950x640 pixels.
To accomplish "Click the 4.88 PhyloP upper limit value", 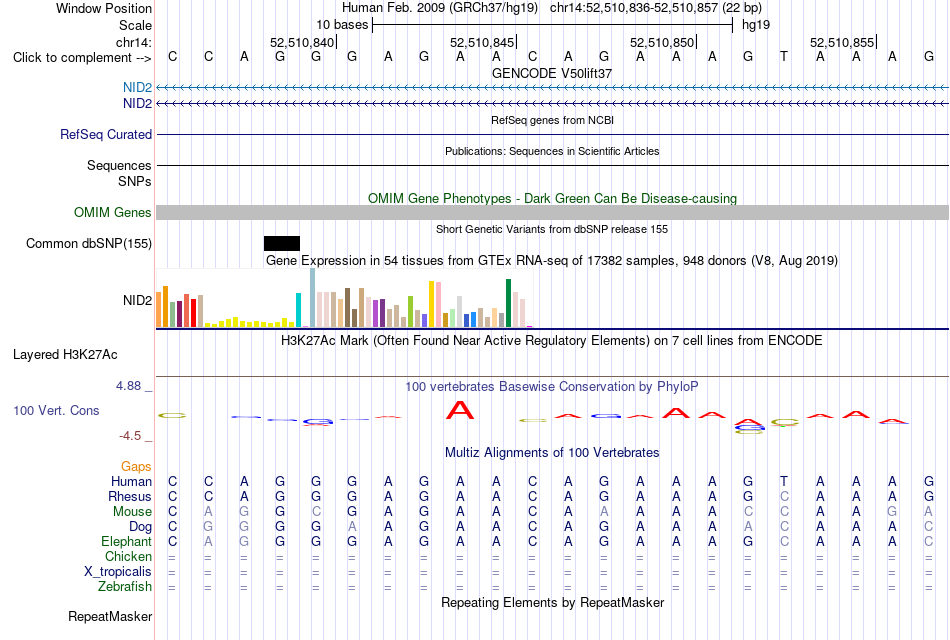I will (128, 385).
